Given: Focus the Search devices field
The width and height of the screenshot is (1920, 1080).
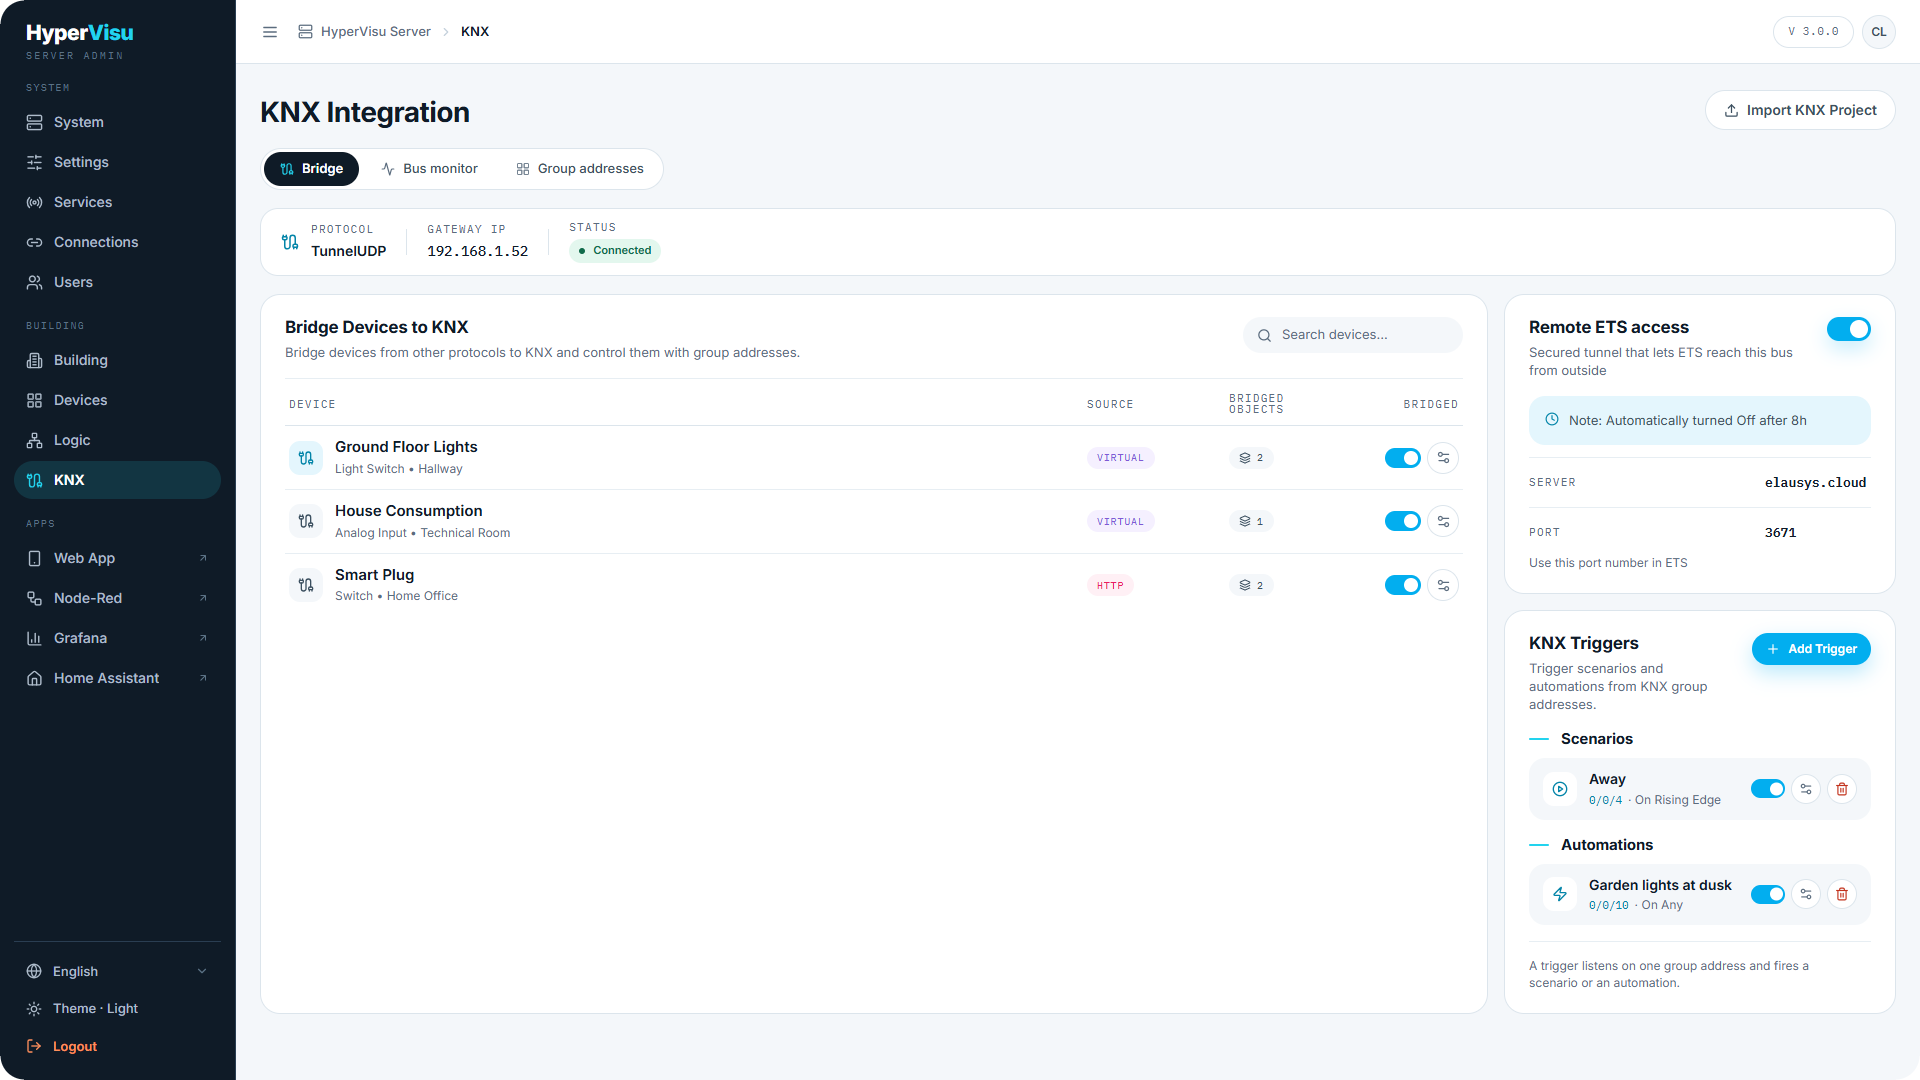Looking at the screenshot, I should point(1353,335).
